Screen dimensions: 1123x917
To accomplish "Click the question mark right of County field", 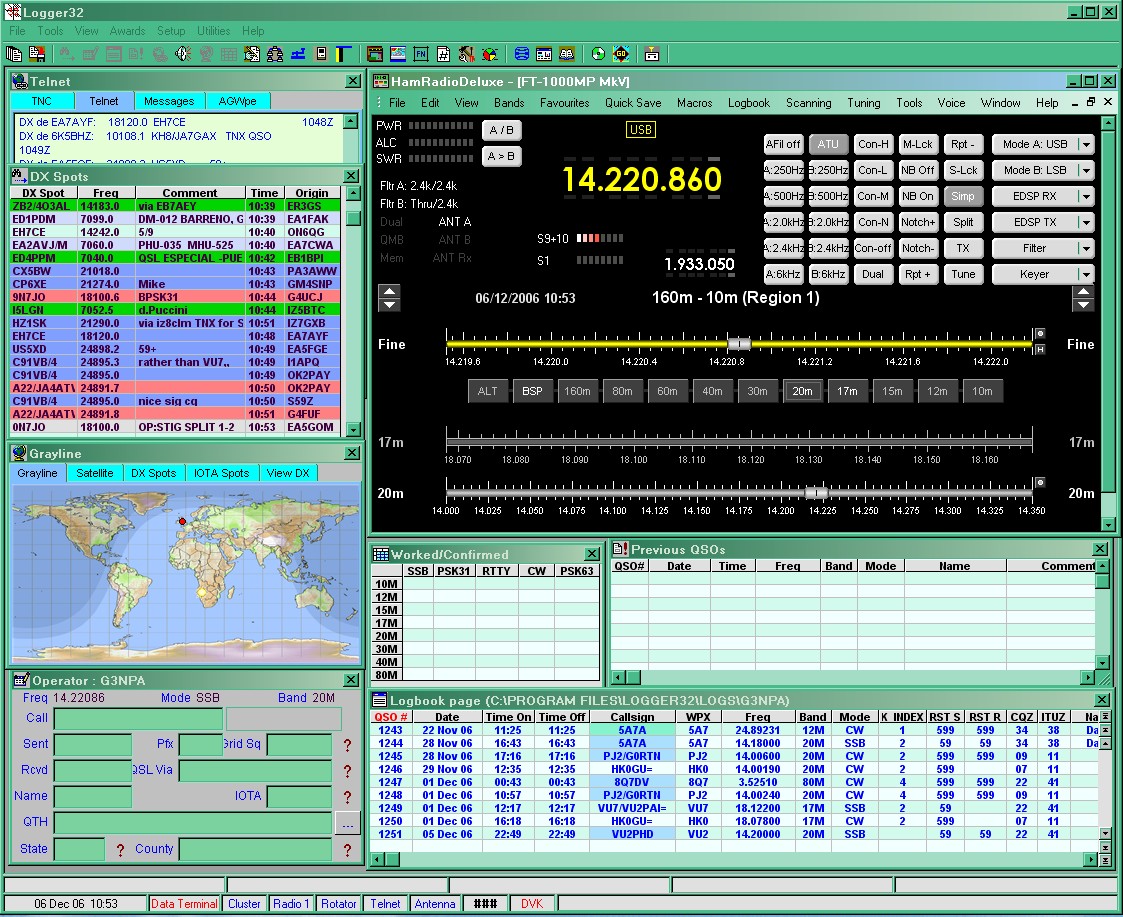I will [347, 850].
